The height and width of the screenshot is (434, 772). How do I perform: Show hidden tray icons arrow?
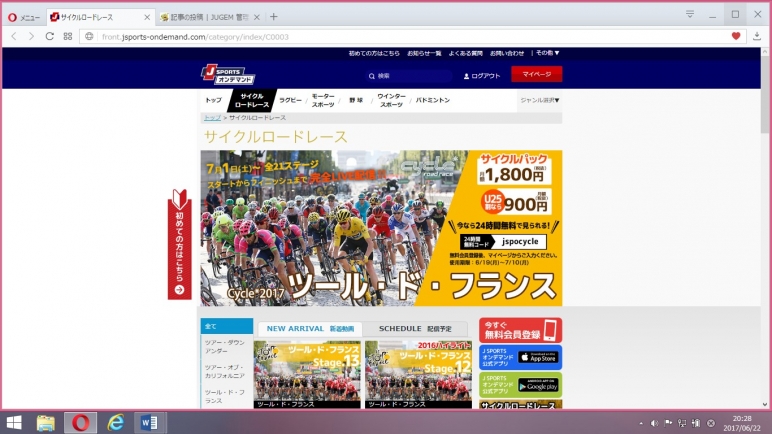tap(641, 423)
